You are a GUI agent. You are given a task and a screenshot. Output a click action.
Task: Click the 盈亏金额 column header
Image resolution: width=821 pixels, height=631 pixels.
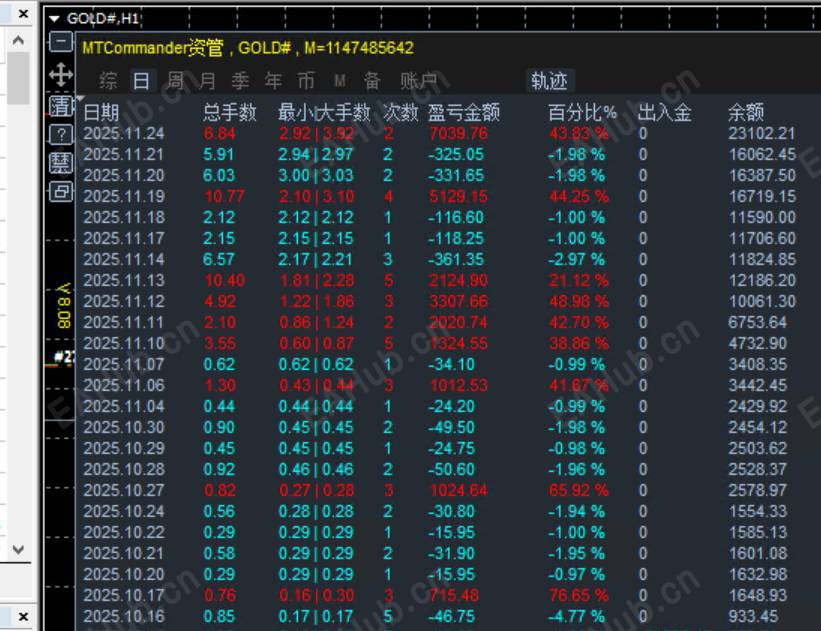[x=464, y=112]
